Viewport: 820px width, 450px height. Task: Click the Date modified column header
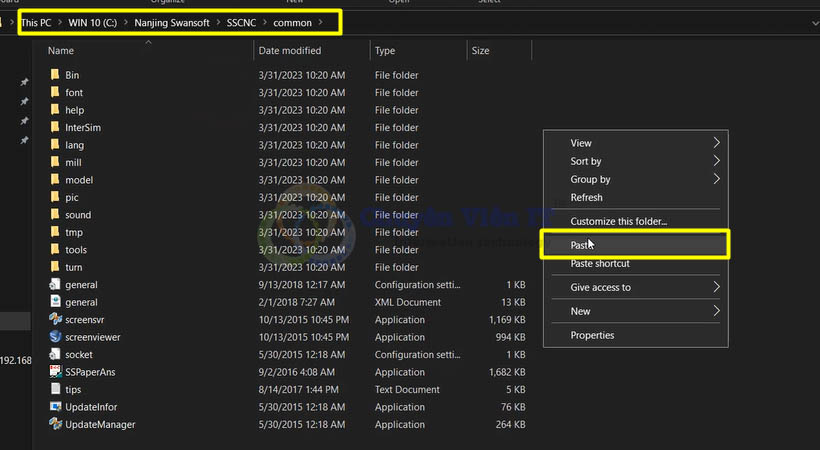290,50
